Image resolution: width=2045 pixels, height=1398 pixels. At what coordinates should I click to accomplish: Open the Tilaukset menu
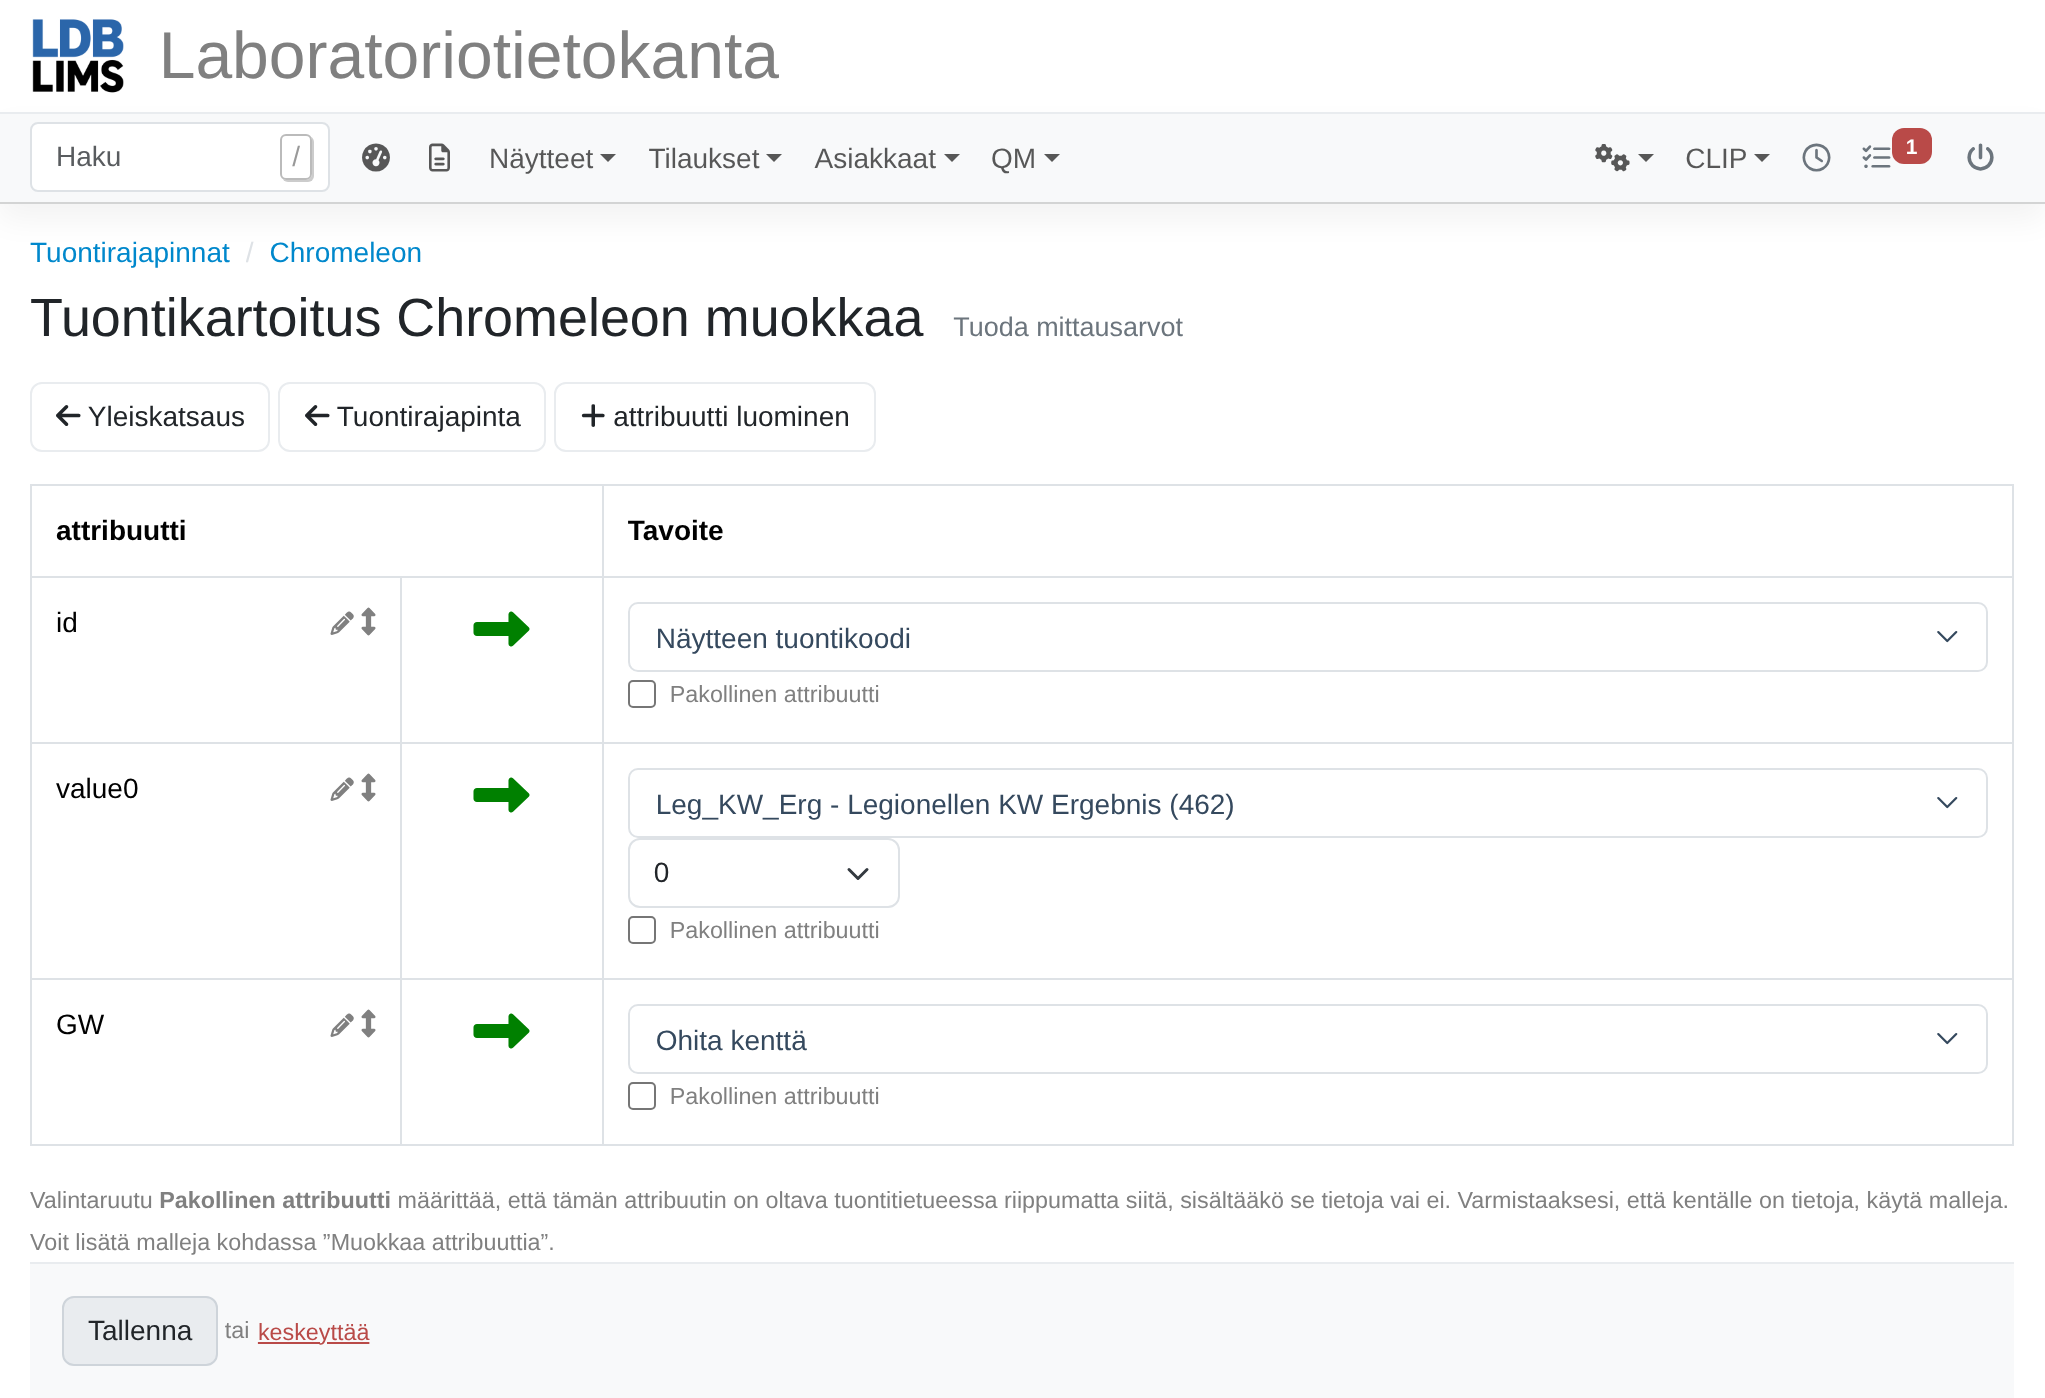715,158
